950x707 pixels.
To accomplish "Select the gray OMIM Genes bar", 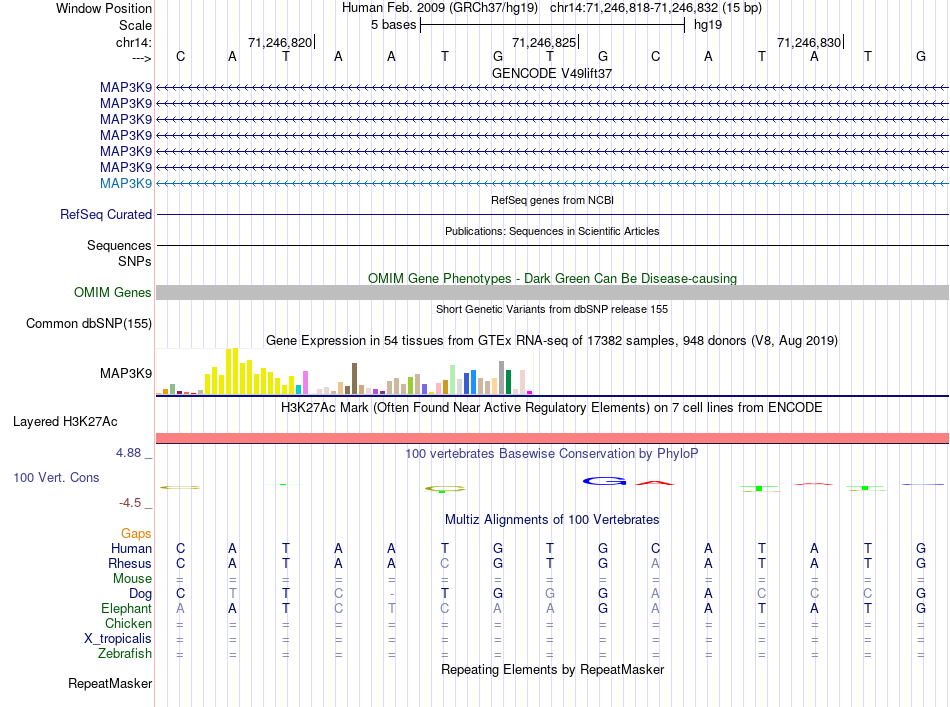I will click(x=552, y=293).
